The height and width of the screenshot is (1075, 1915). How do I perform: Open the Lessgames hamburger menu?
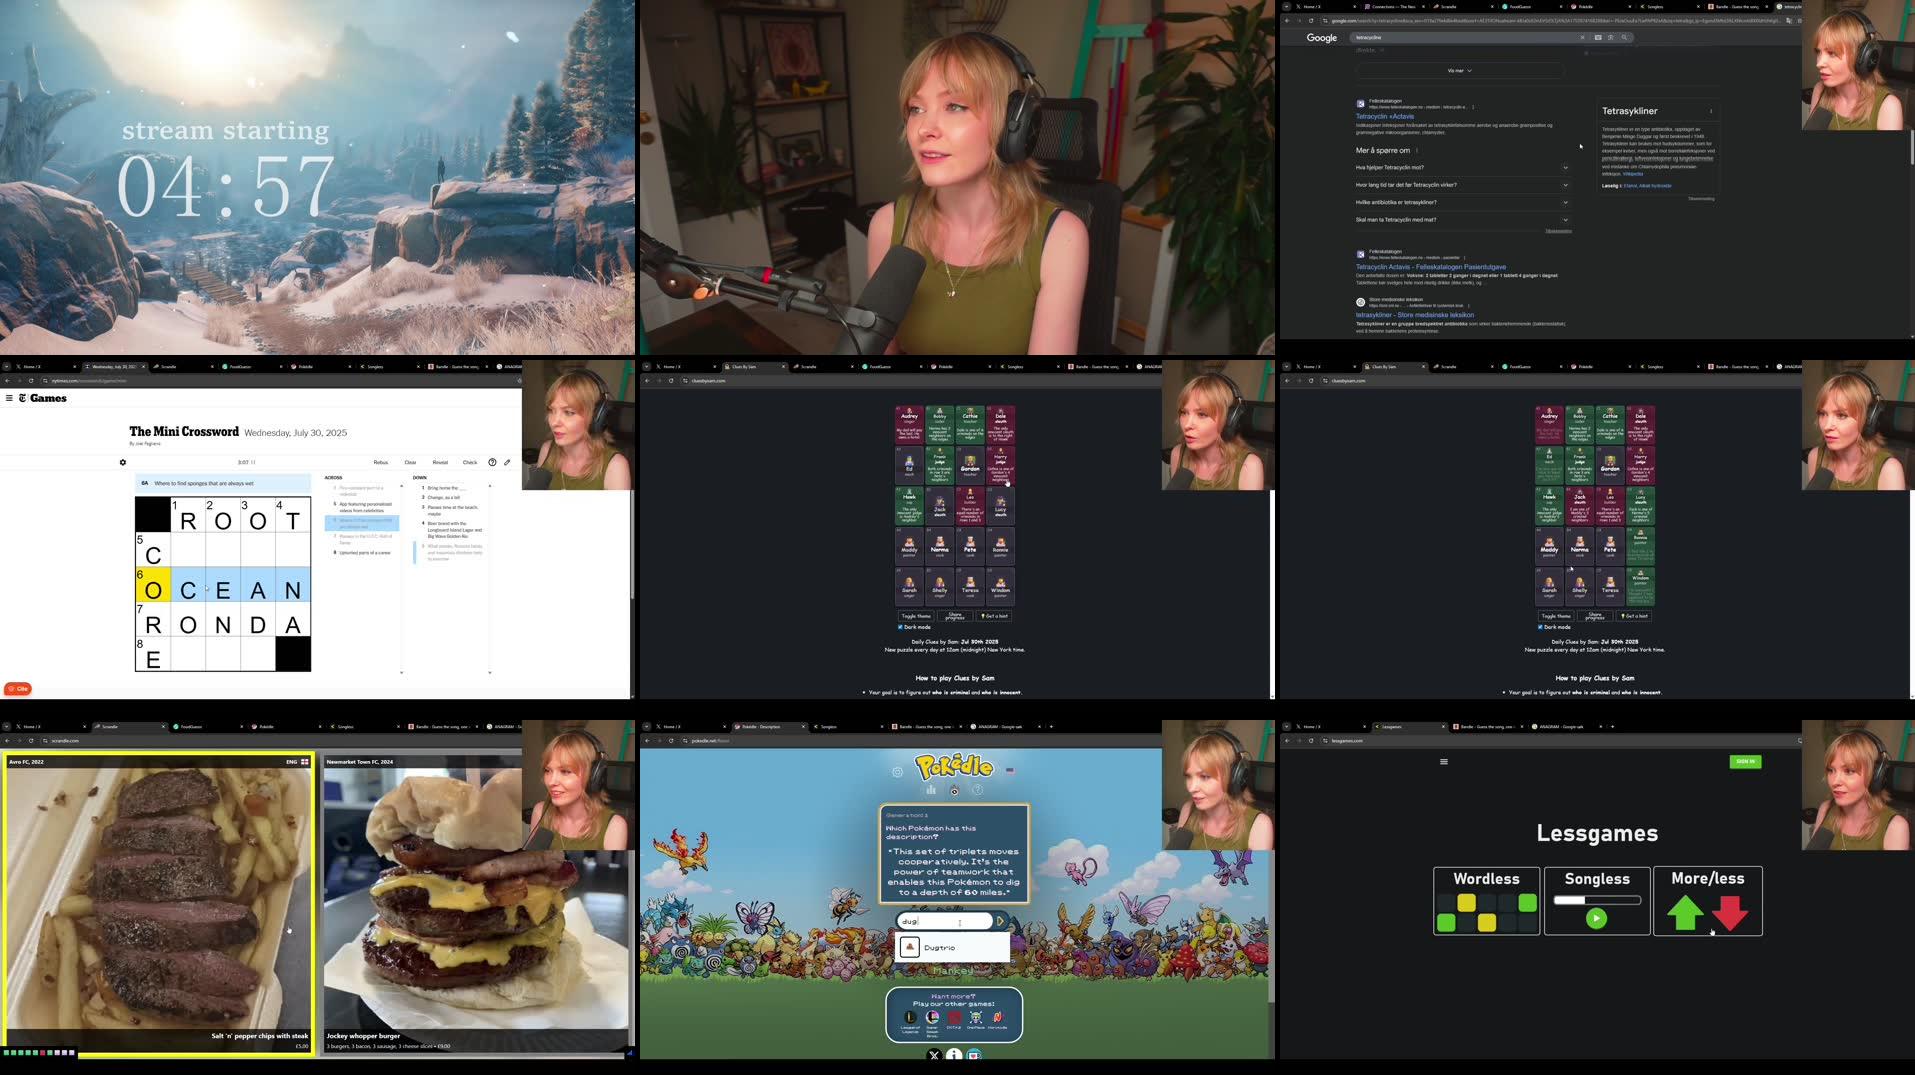[x=1443, y=762]
